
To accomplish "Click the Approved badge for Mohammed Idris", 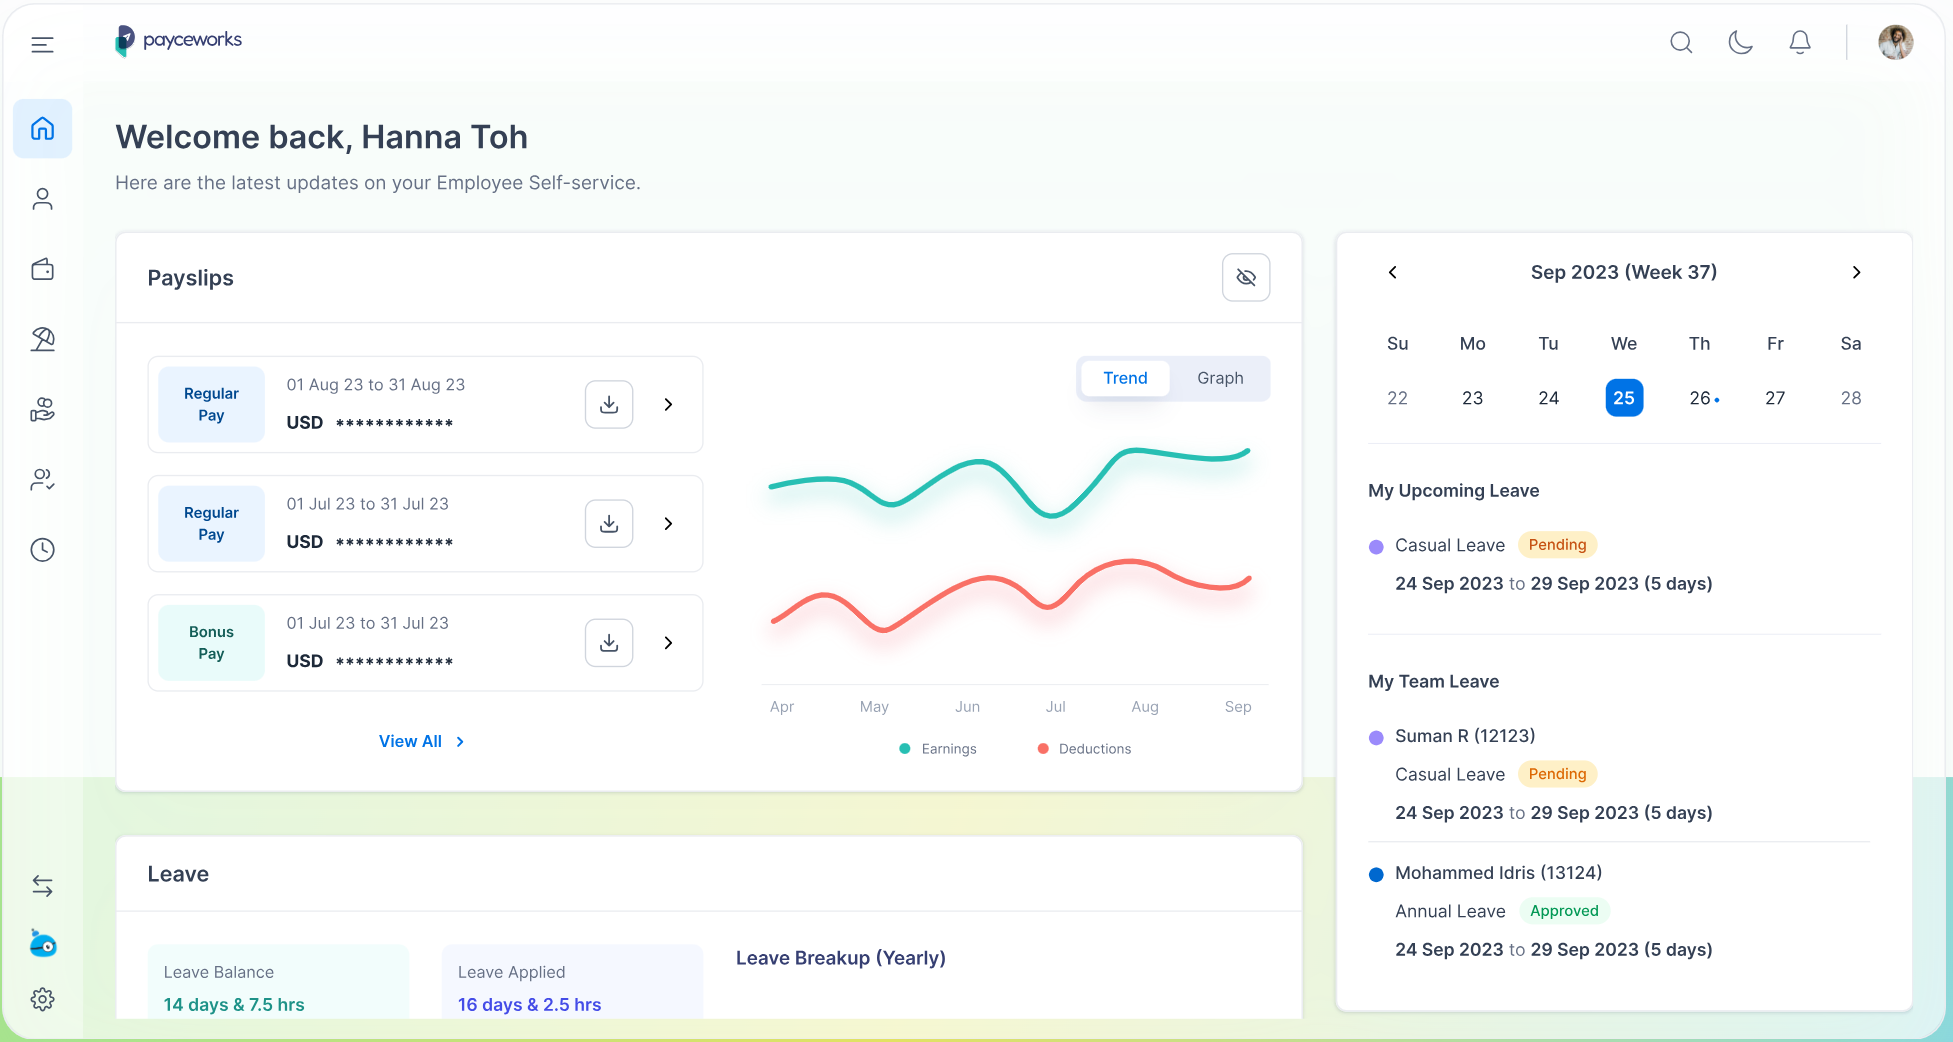I will 1564,911.
